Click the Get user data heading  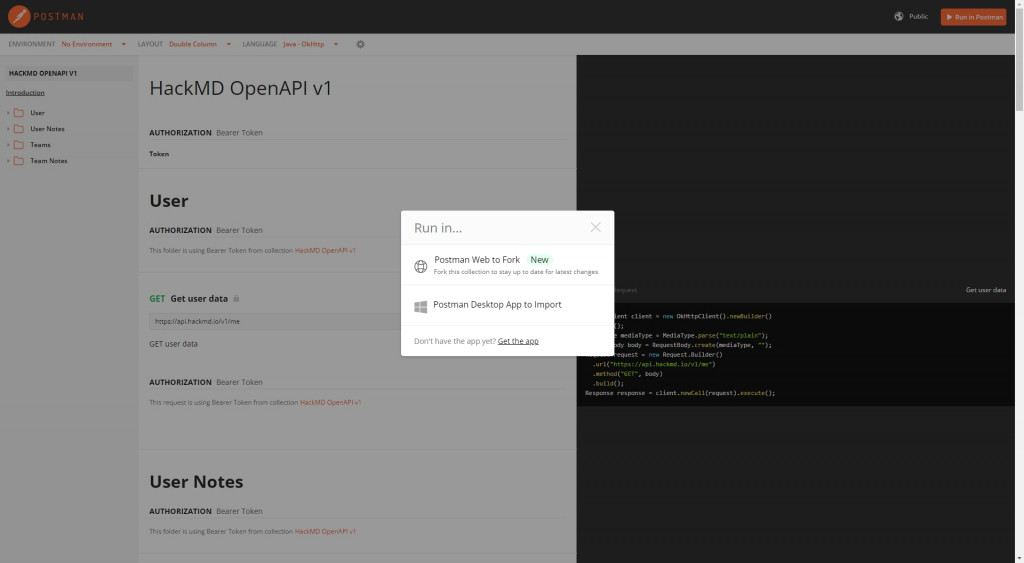coord(199,298)
